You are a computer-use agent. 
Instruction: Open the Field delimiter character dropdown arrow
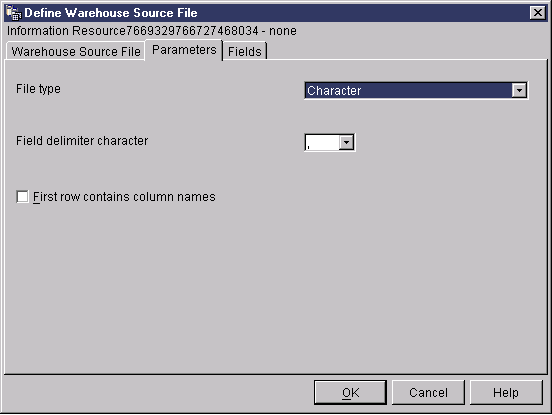click(346, 143)
